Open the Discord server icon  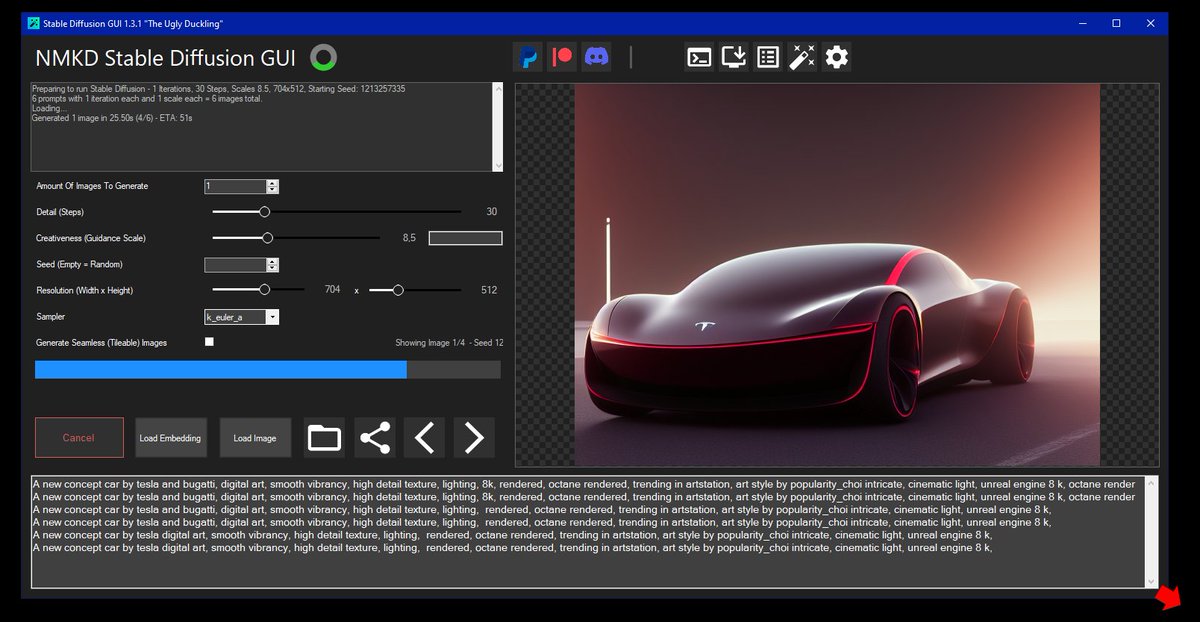(x=598, y=57)
